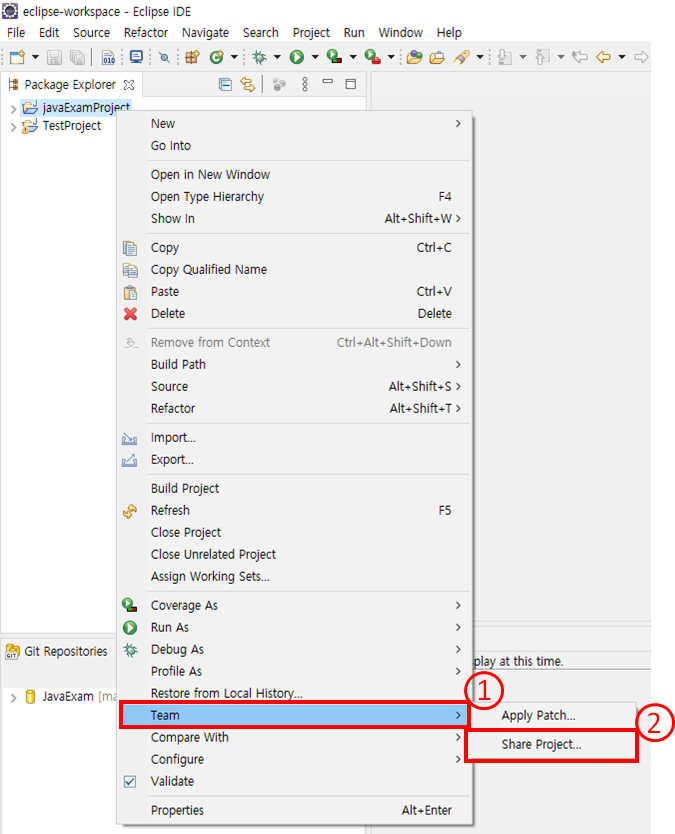Open the External Tools dropdown arrow
This screenshot has width=675, height=834.
[391, 57]
